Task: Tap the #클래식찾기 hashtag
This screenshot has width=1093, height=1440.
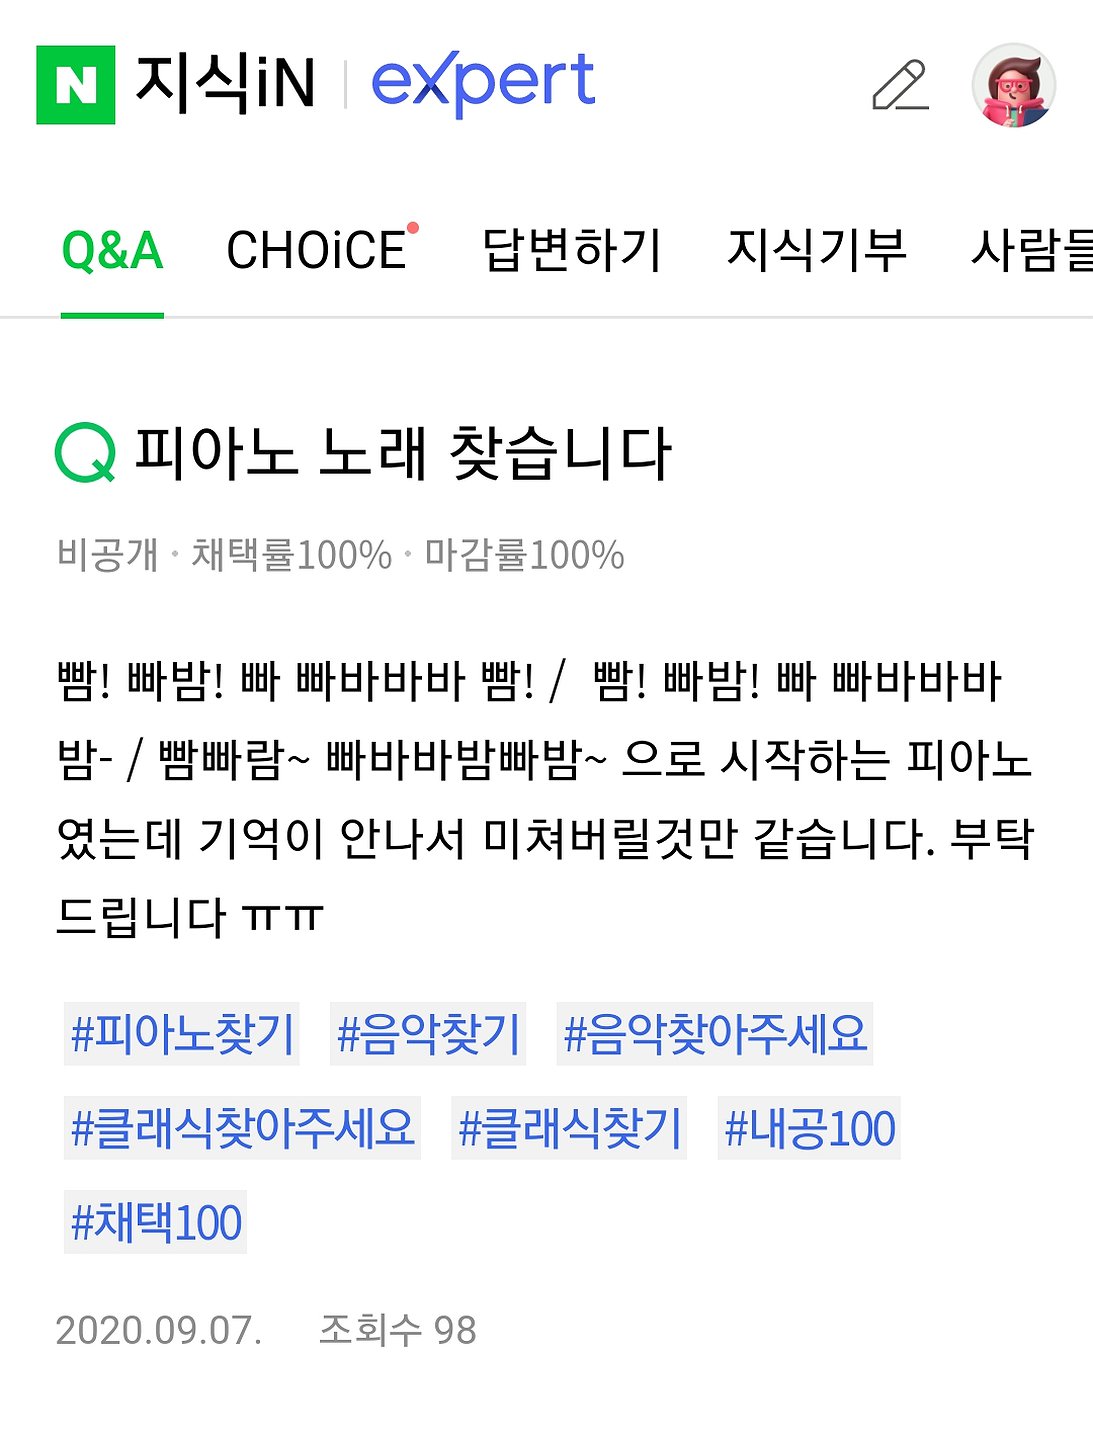Action: pyautogui.click(x=569, y=1128)
